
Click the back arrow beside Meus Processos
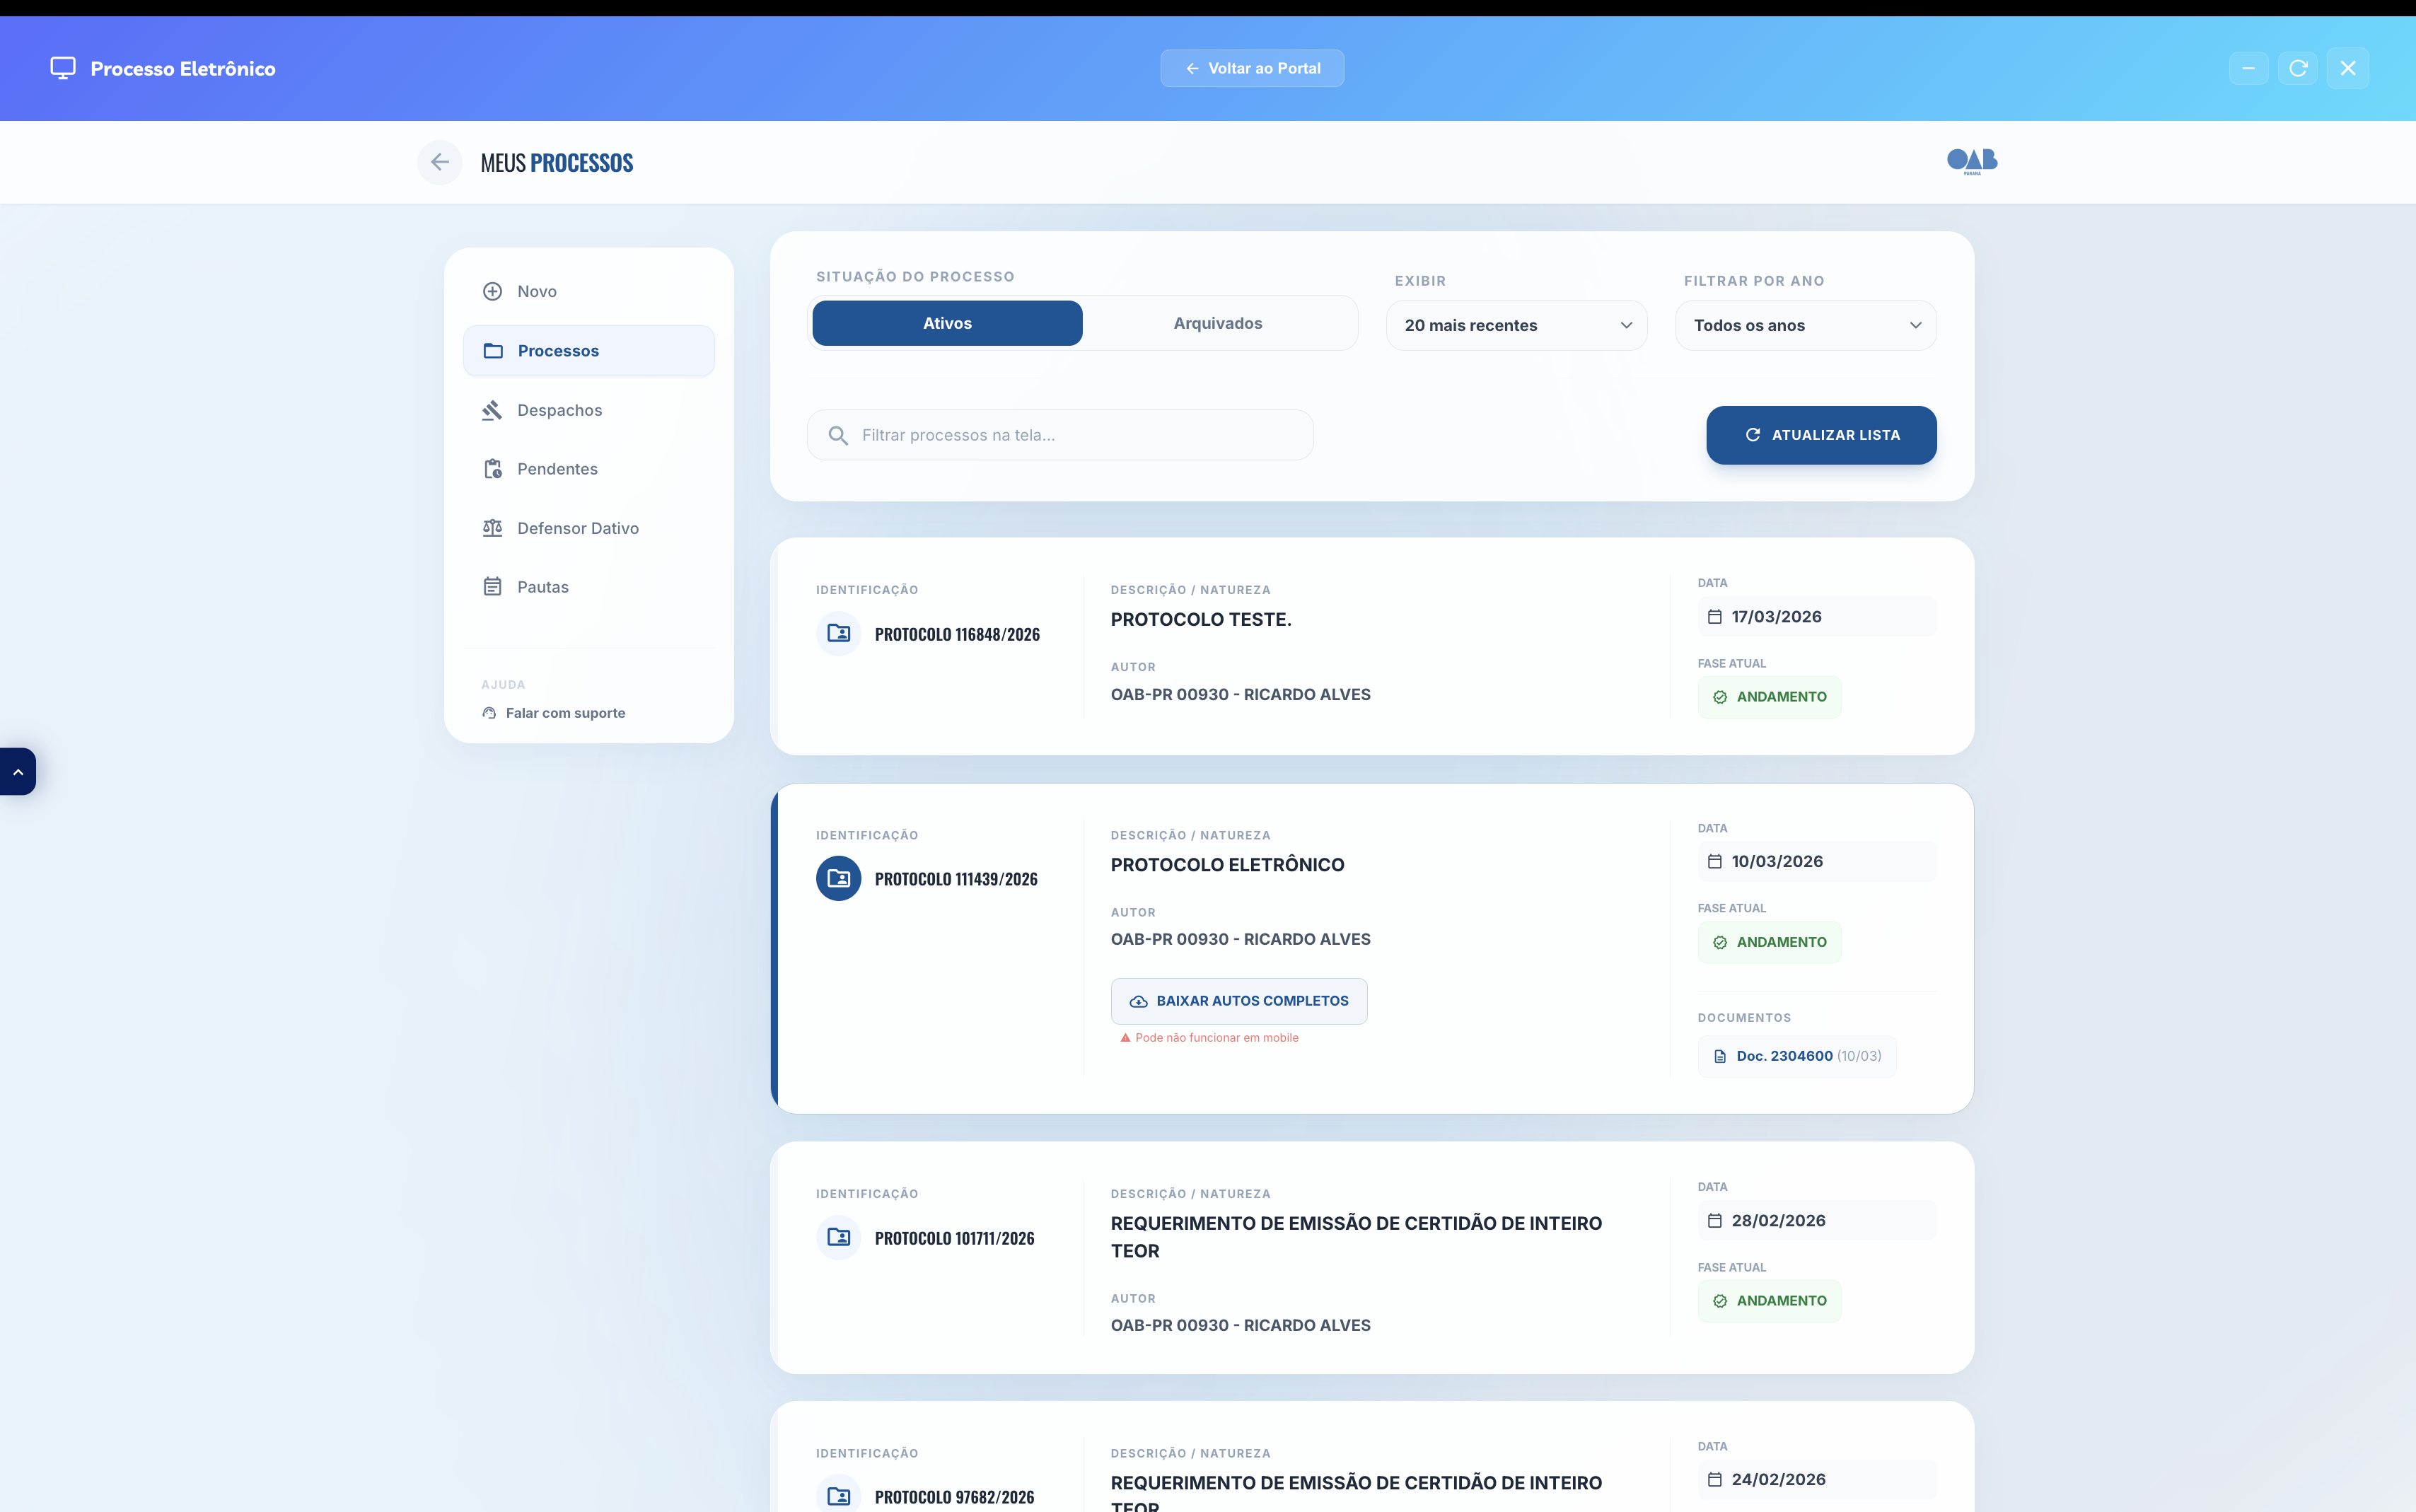click(x=439, y=162)
